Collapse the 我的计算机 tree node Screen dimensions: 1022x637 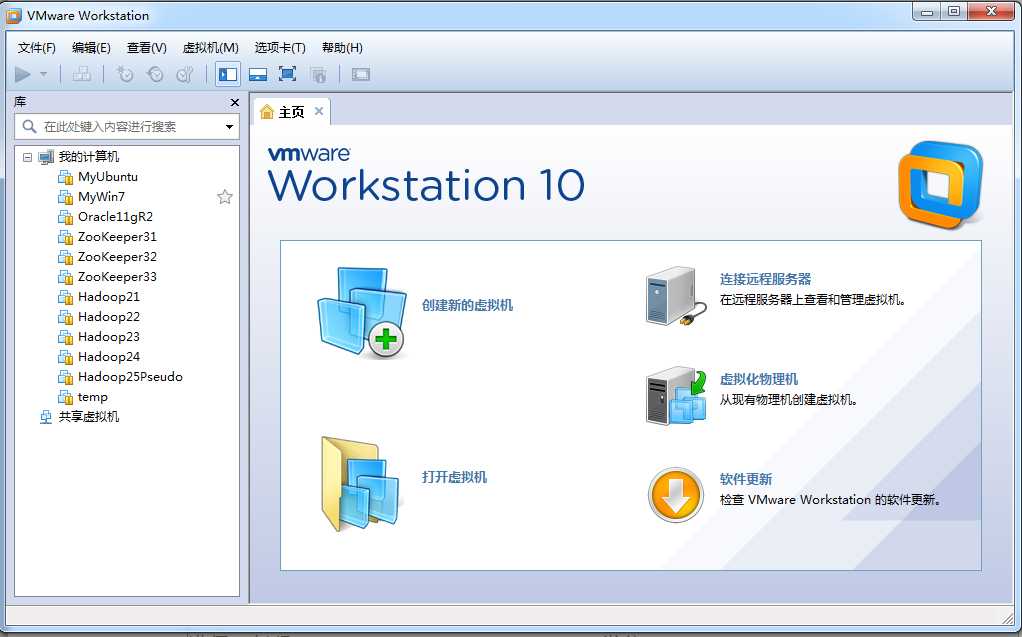[27, 157]
